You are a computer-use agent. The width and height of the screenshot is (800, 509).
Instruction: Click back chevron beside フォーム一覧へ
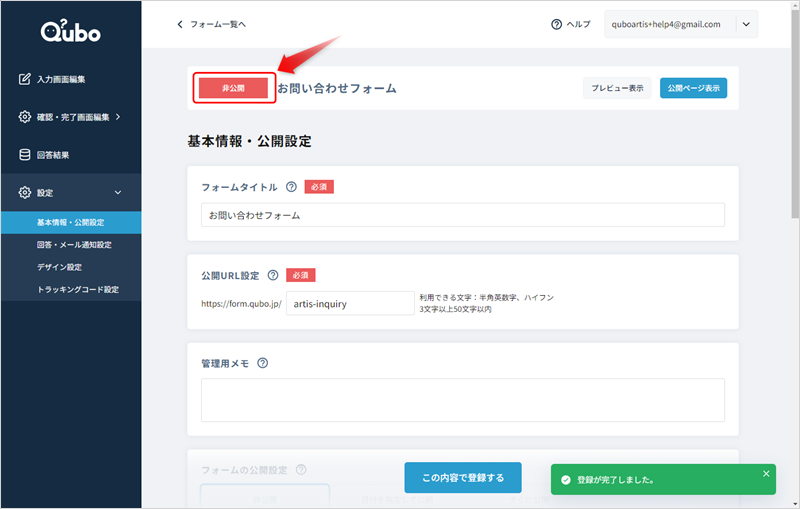(x=180, y=24)
